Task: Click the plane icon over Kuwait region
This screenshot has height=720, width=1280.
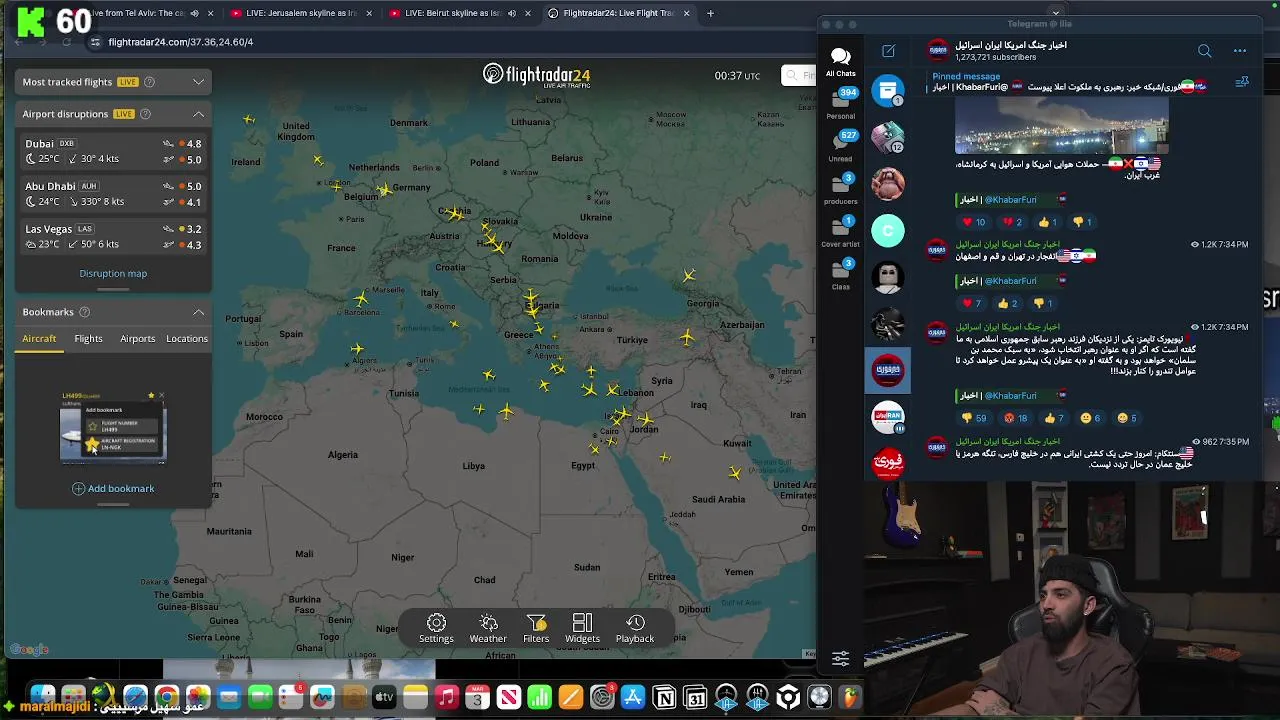Action: [x=735, y=472]
